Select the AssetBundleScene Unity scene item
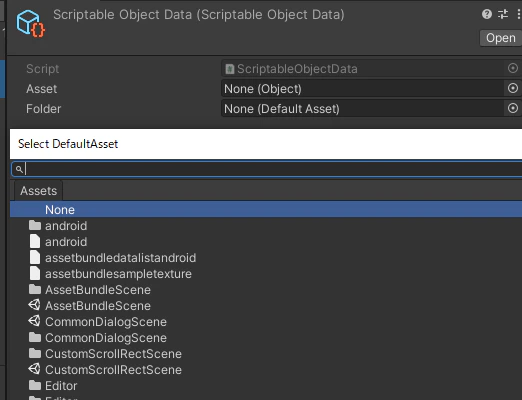The width and height of the screenshot is (522, 400). coord(90,306)
